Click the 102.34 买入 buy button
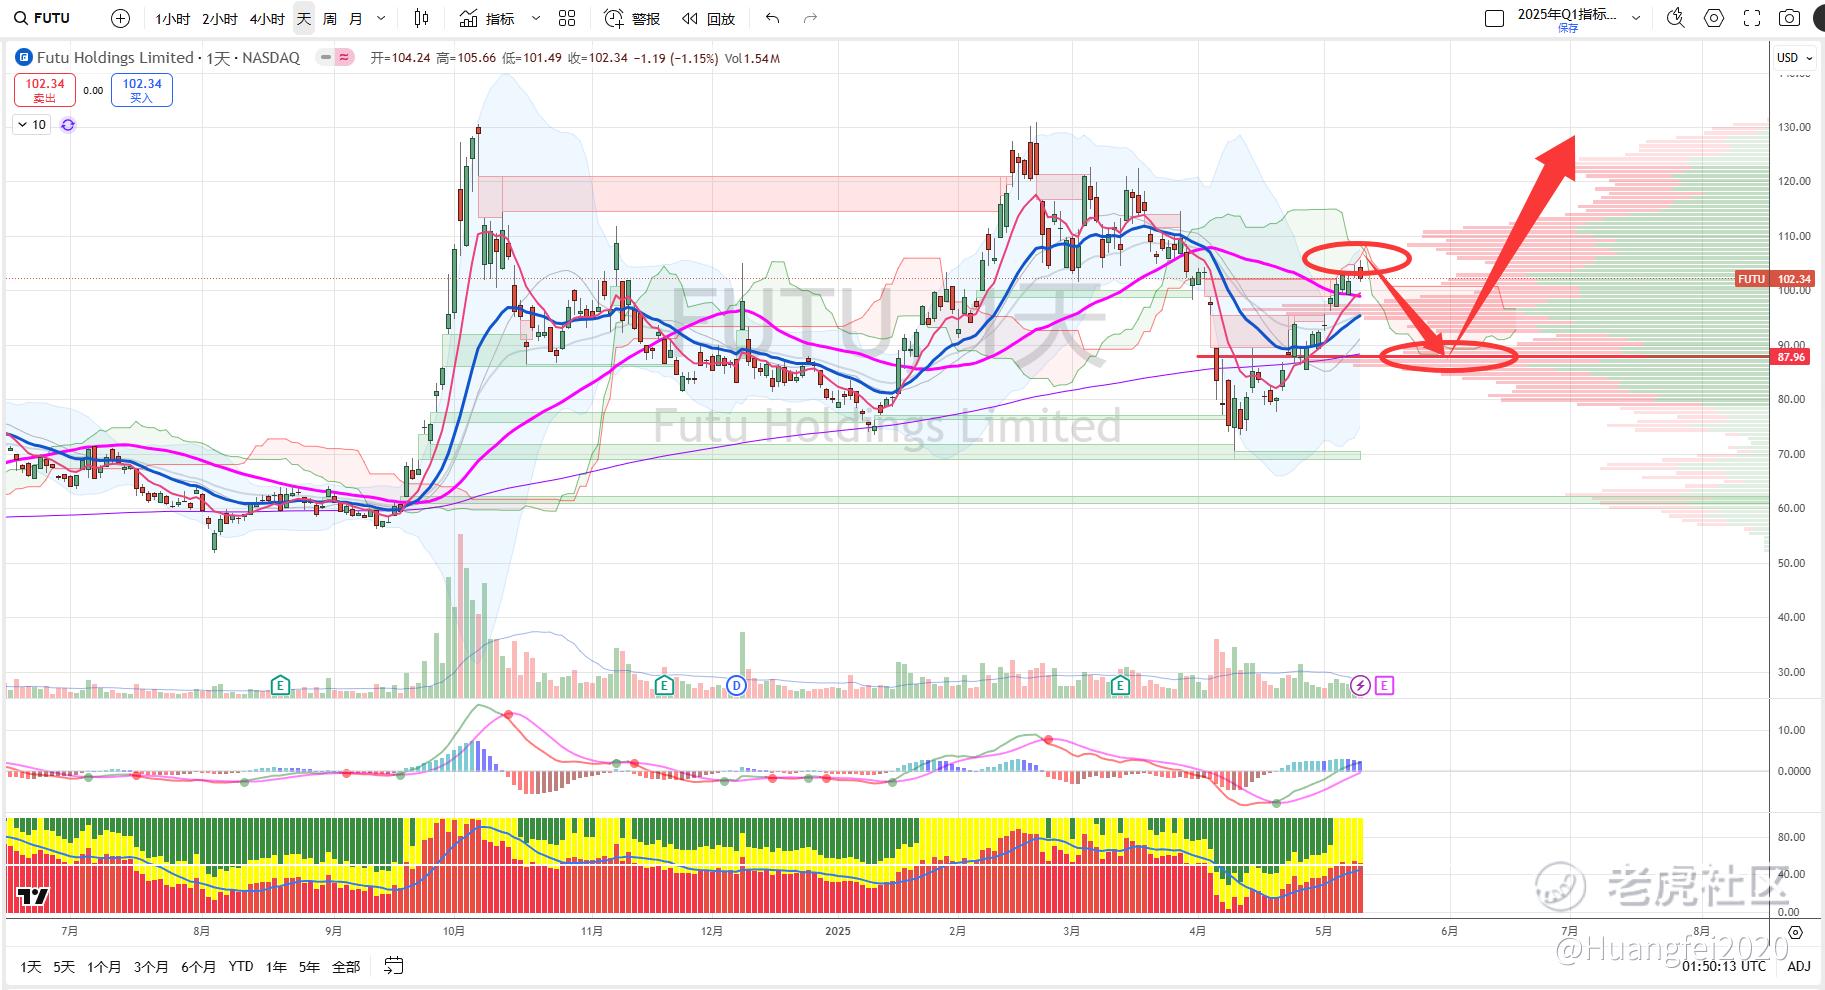Image resolution: width=1825 pixels, height=990 pixels. click(142, 90)
